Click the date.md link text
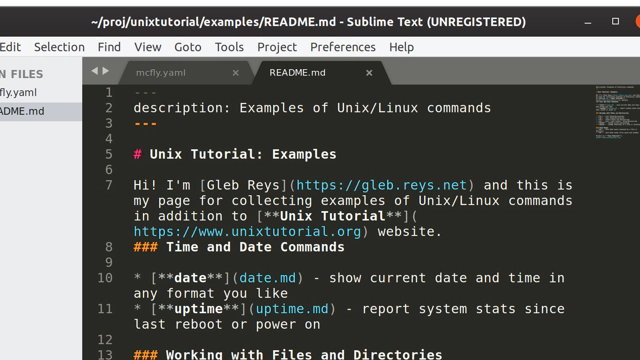The height and width of the screenshot is (360, 640). tap(267, 278)
